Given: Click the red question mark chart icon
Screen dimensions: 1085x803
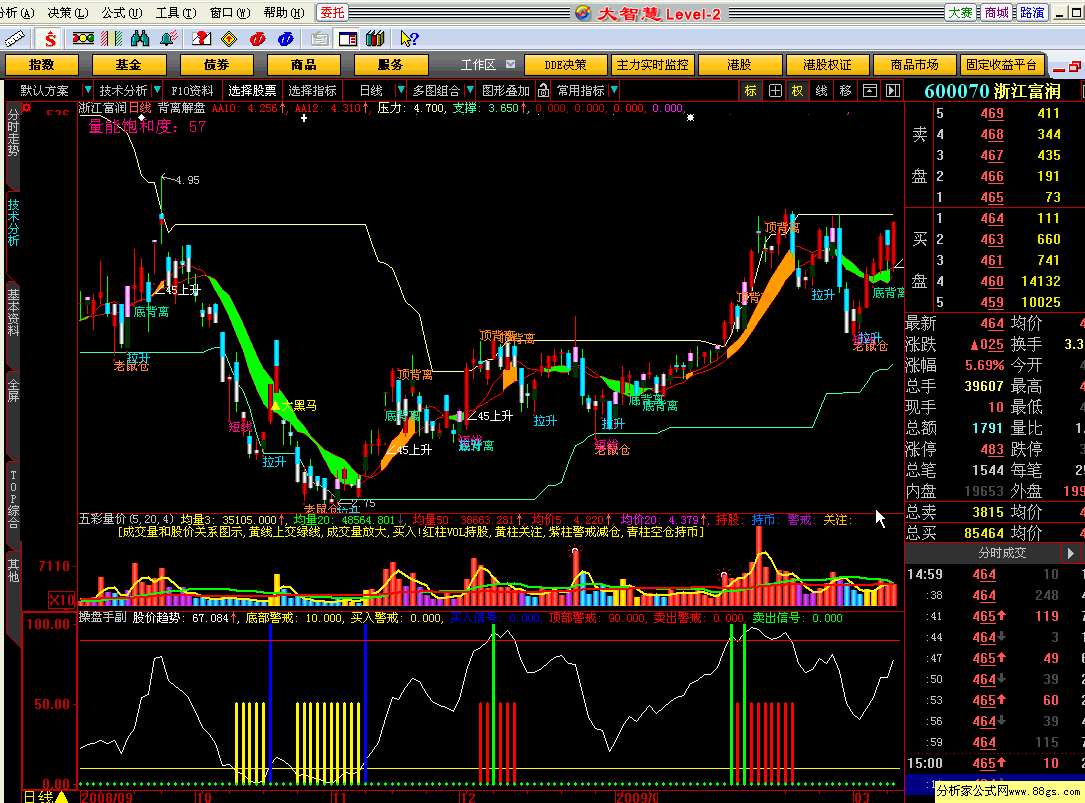Looking at the screenshot, I should point(201,39).
